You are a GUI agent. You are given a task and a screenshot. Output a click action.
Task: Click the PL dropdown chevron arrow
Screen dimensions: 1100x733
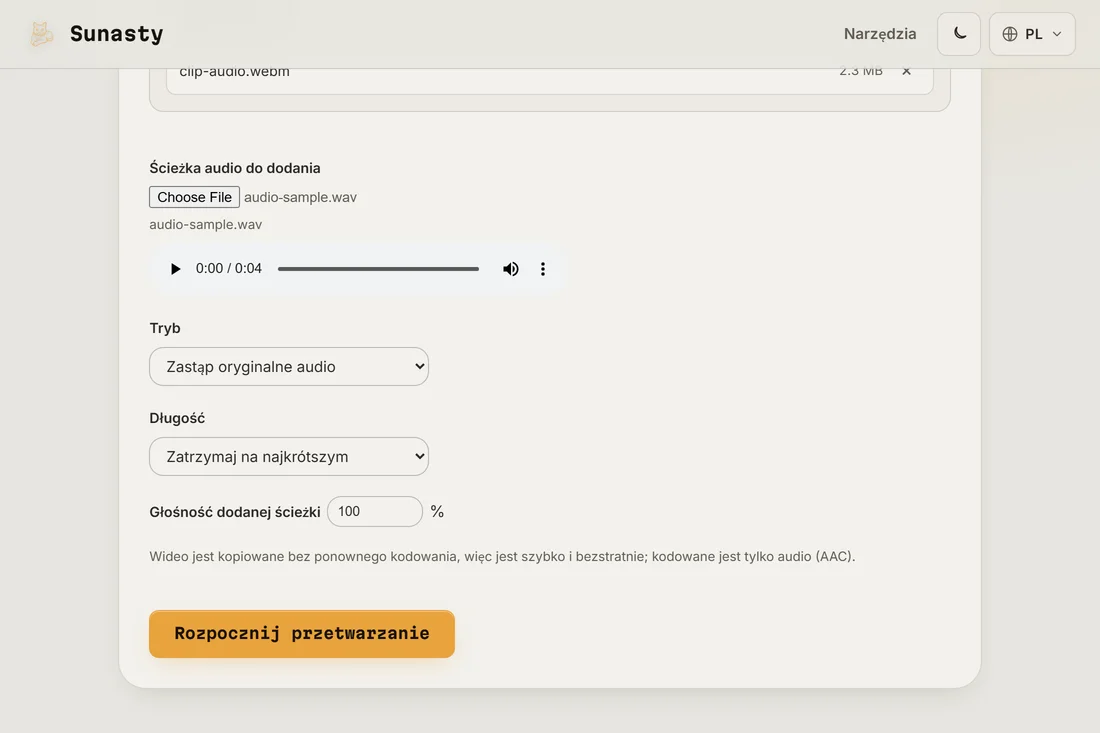coord(1057,34)
